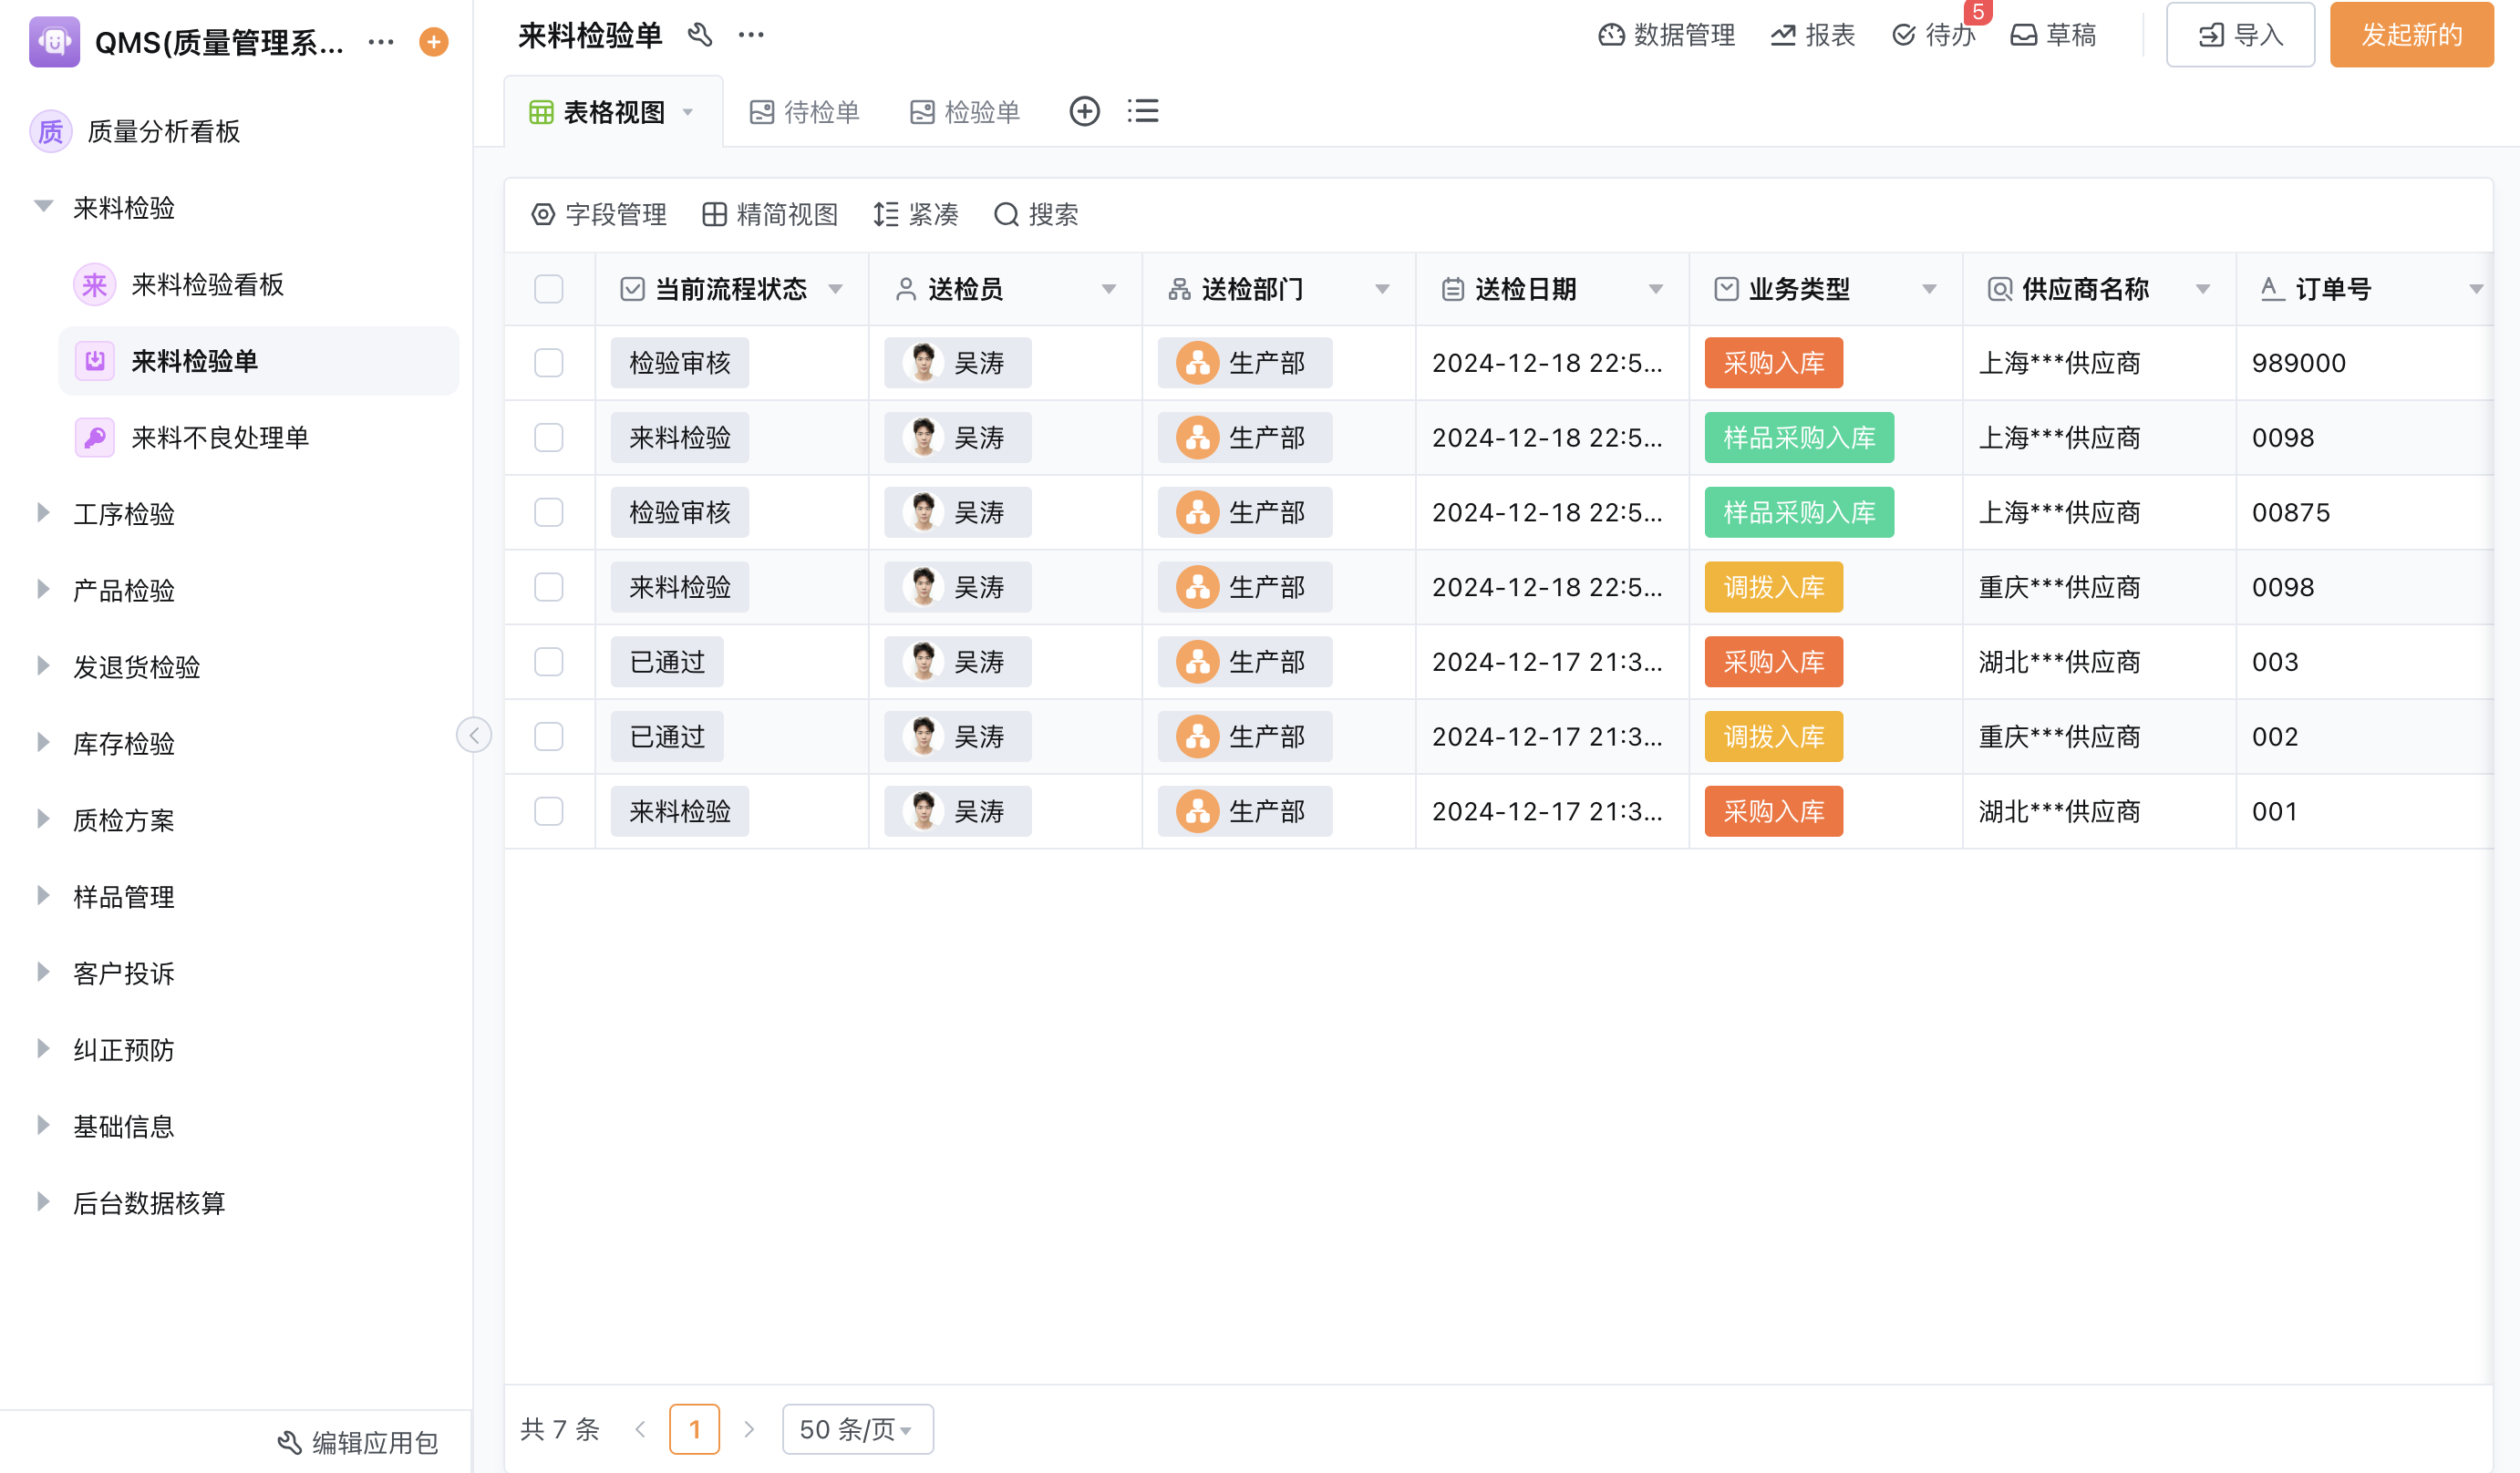
Task: Click the 发起新的 button
Action: tap(2411, 35)
